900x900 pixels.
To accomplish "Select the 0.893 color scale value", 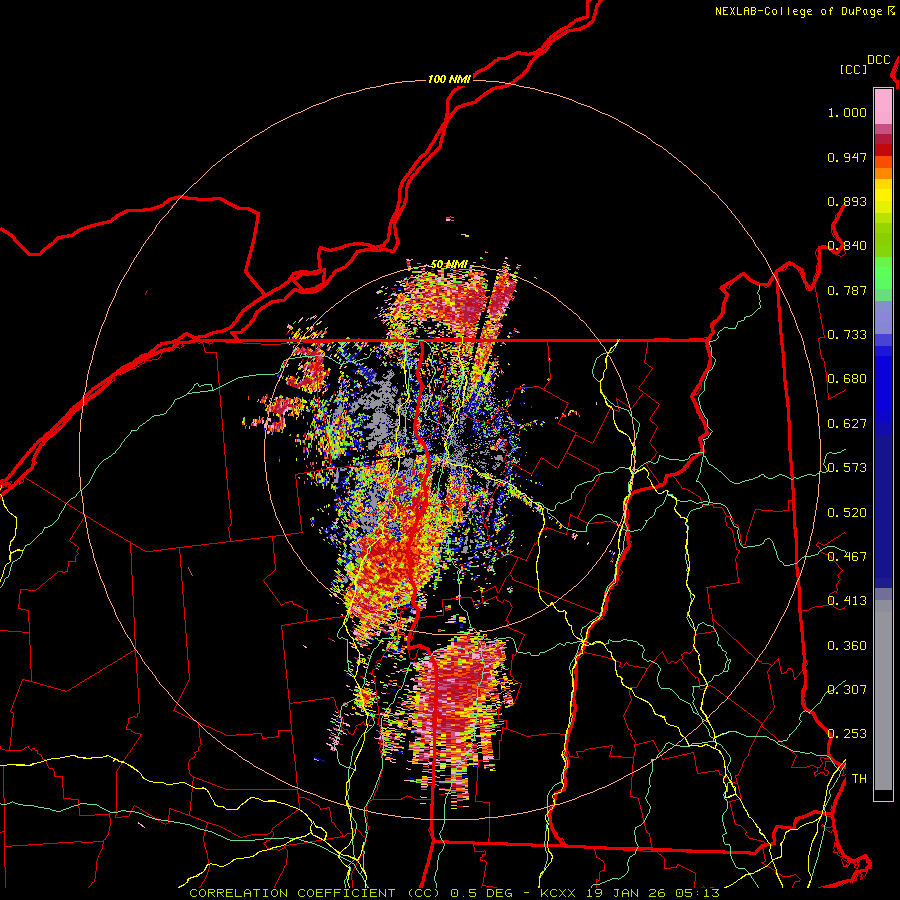I will point(847,201).
